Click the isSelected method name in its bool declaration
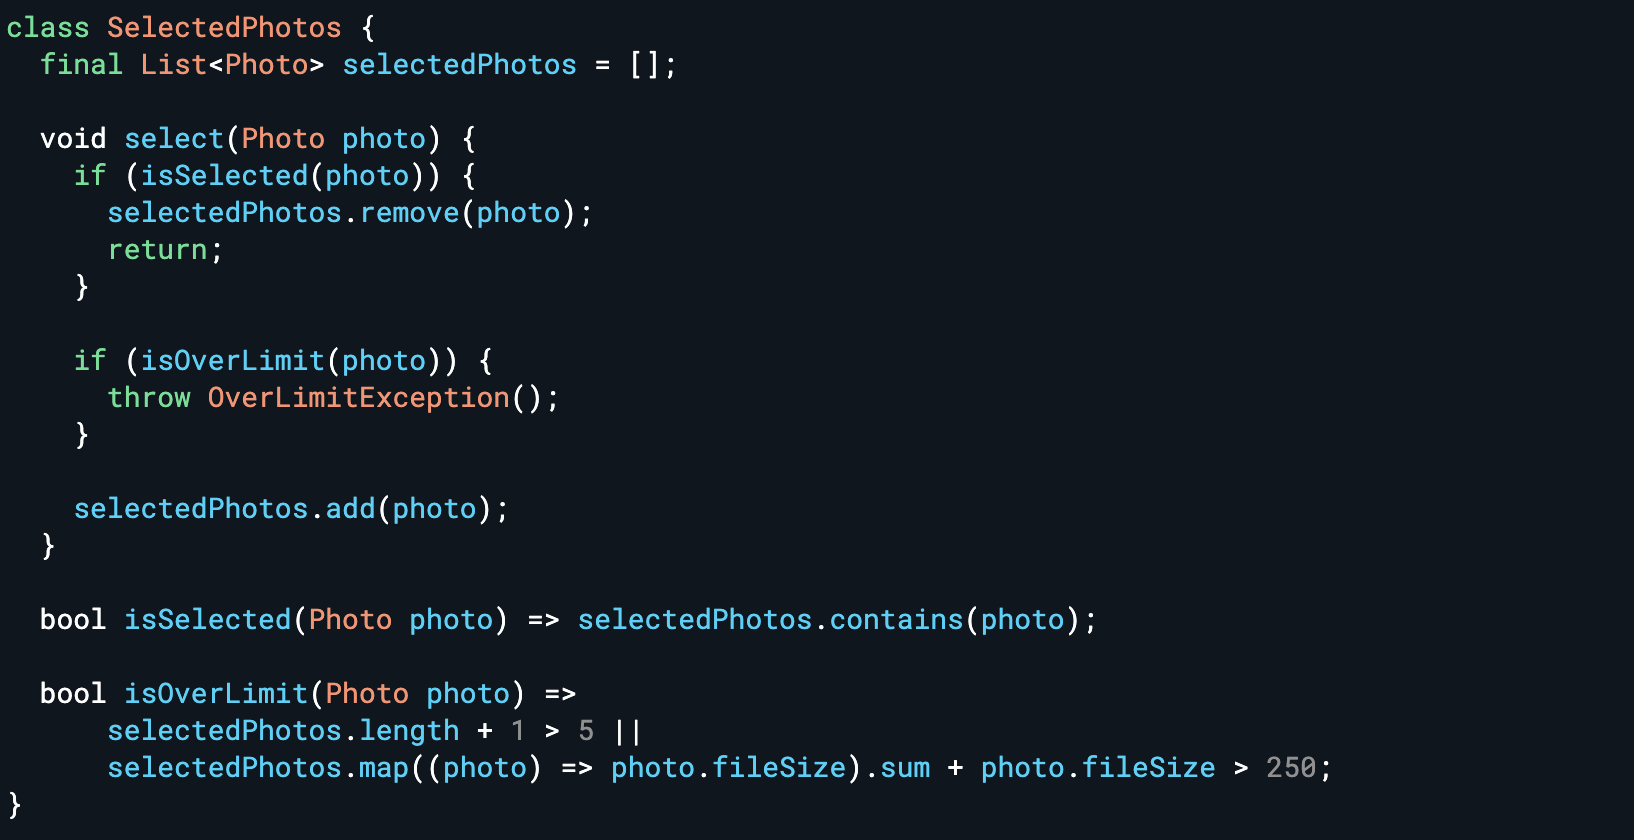1634x840 pixels. coord(208,620)
